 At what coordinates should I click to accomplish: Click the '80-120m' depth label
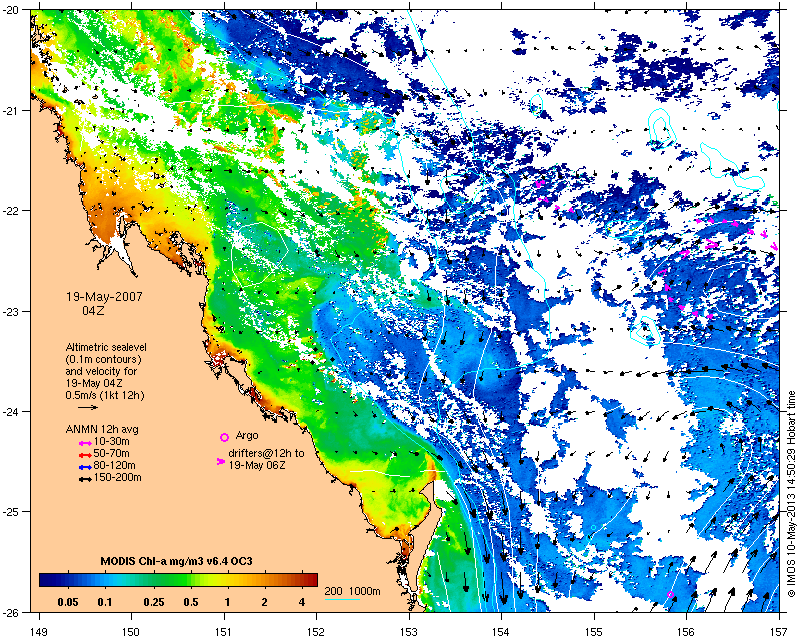114,465
